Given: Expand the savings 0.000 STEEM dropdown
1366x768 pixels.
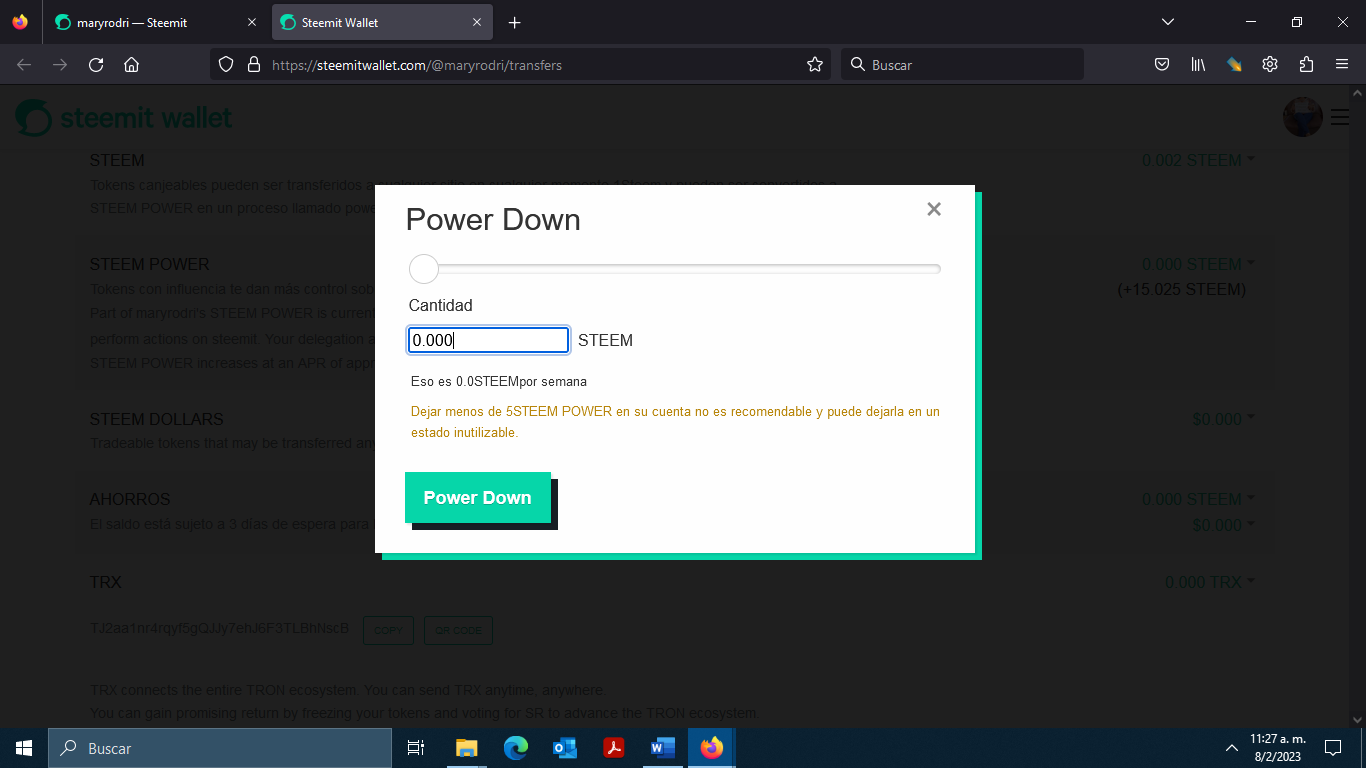Looking at the screenshot, I should (x=1198, y=499).
